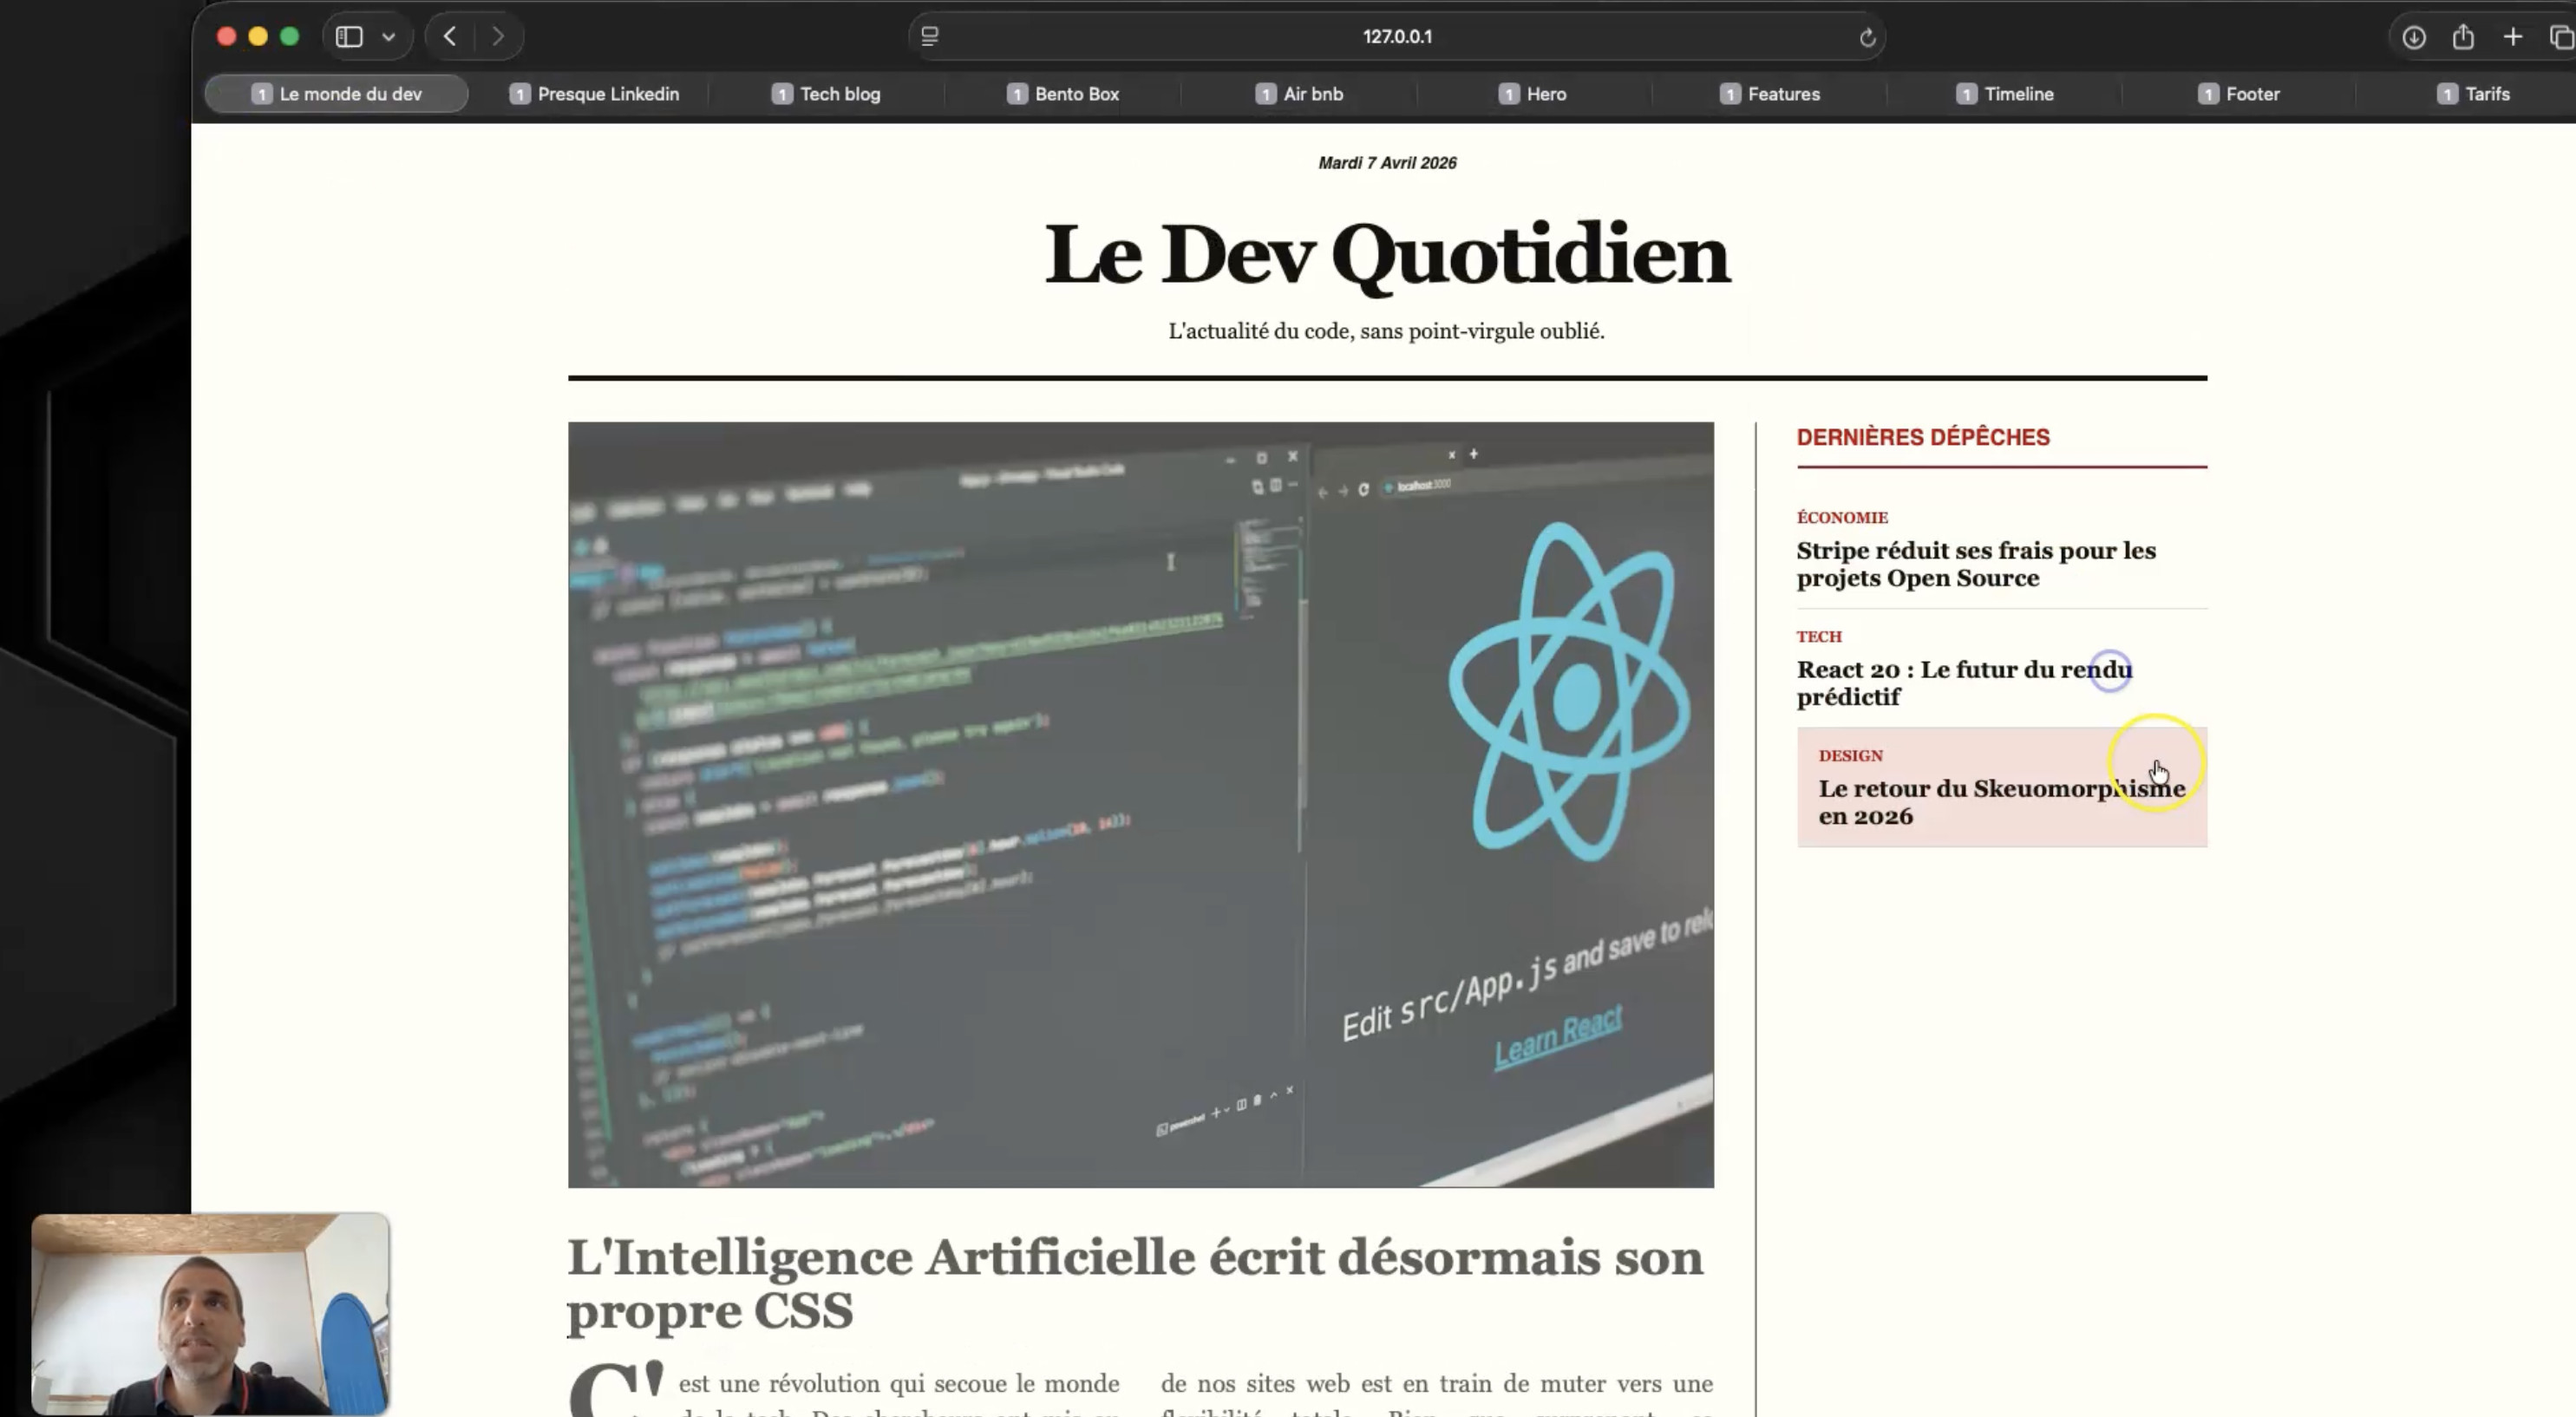Open the downloads icon in toolbar

point(2413,38)
